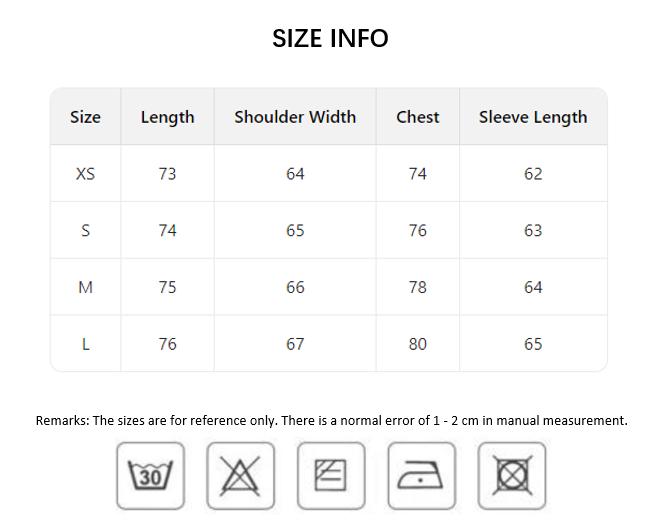The width and height of the screenshot is (671, 529).
Task: Click the M size row label
Action: [86, 287]
